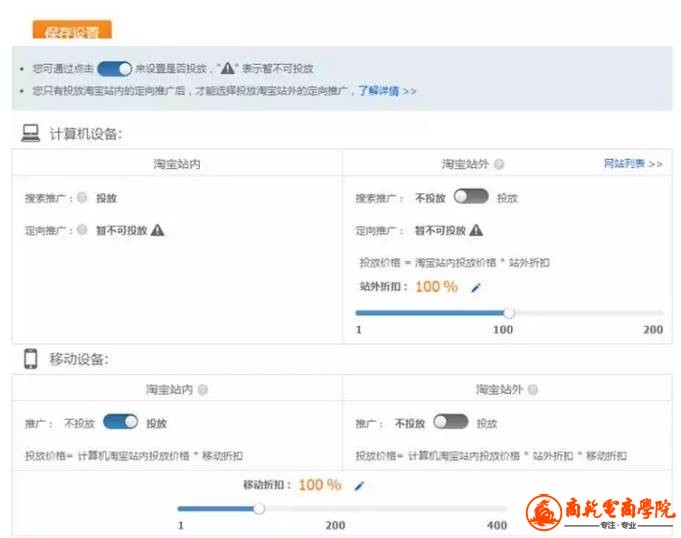The height and width of the screenshot is (538, 681).
Task: Click the help icon beside 定向推广 in 淘宝站内
Action: [82, 229]
